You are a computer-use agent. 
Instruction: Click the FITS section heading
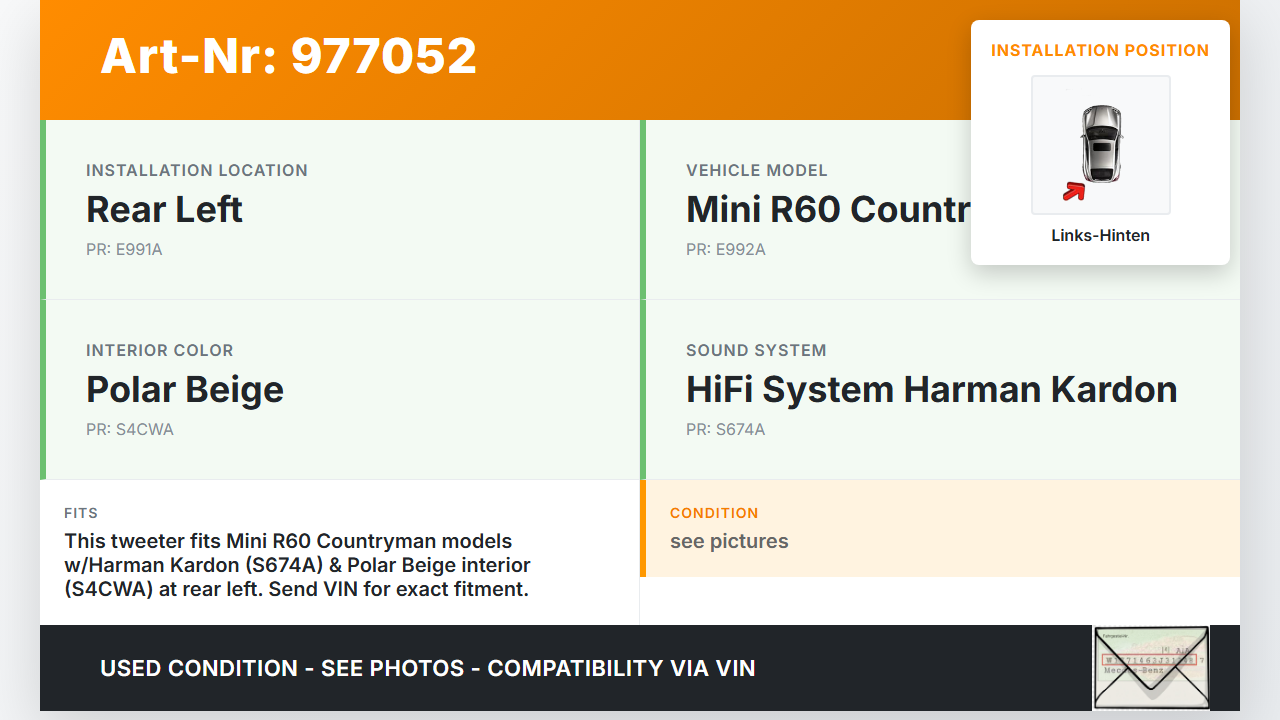[81, 513]
